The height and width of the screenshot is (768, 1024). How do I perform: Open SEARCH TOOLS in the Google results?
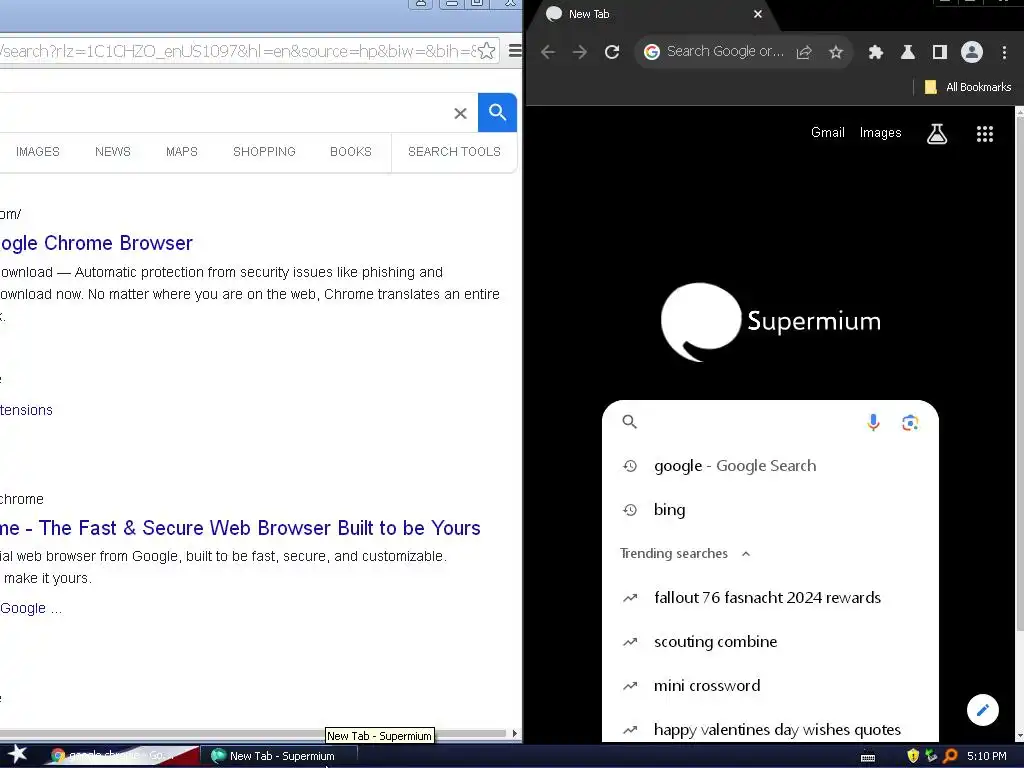pyautogui.click(x=455, y=152)
